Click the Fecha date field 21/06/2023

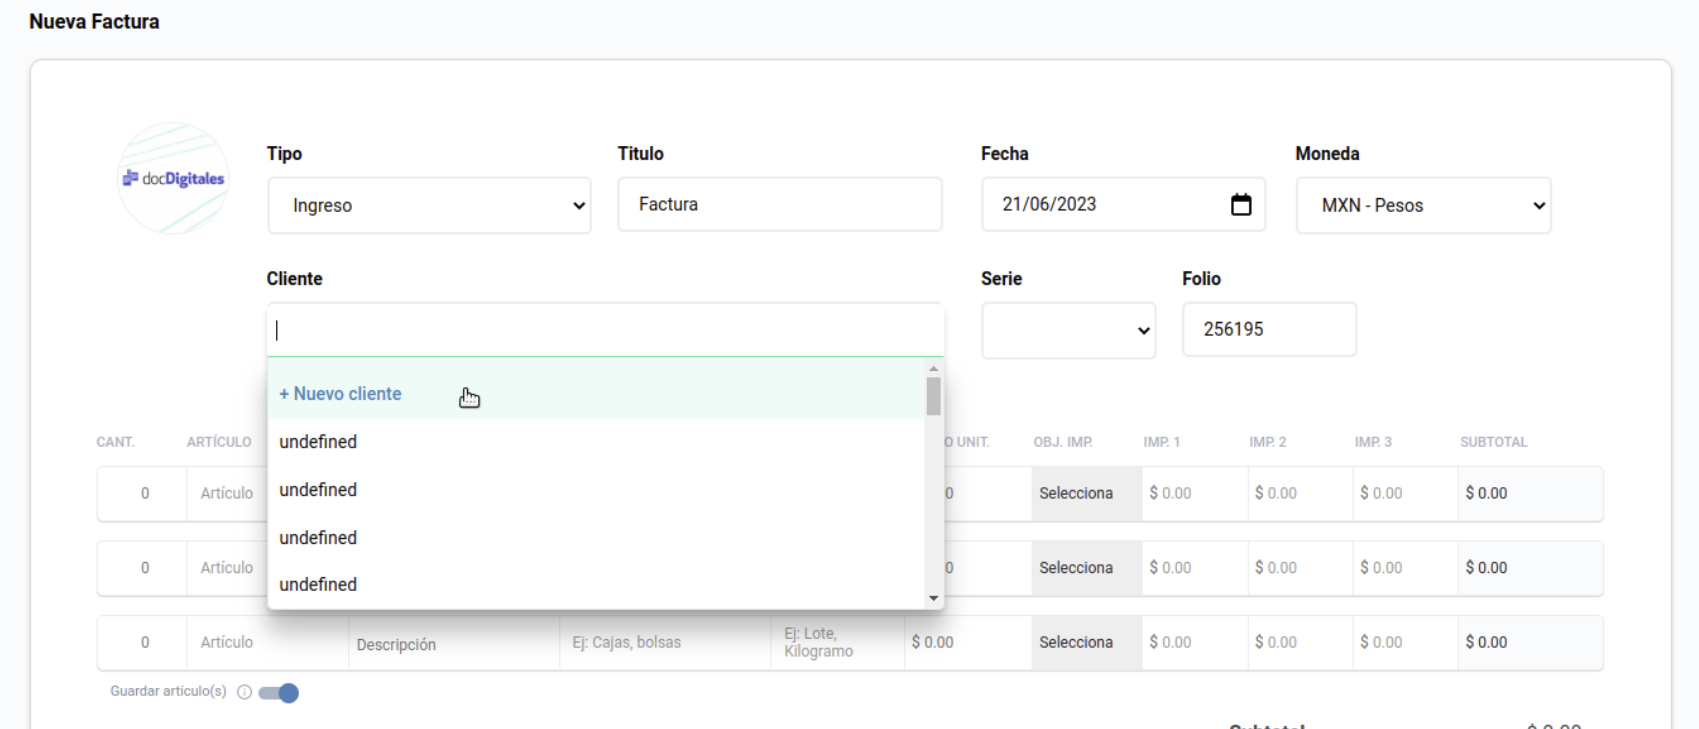coord(1123,204)
